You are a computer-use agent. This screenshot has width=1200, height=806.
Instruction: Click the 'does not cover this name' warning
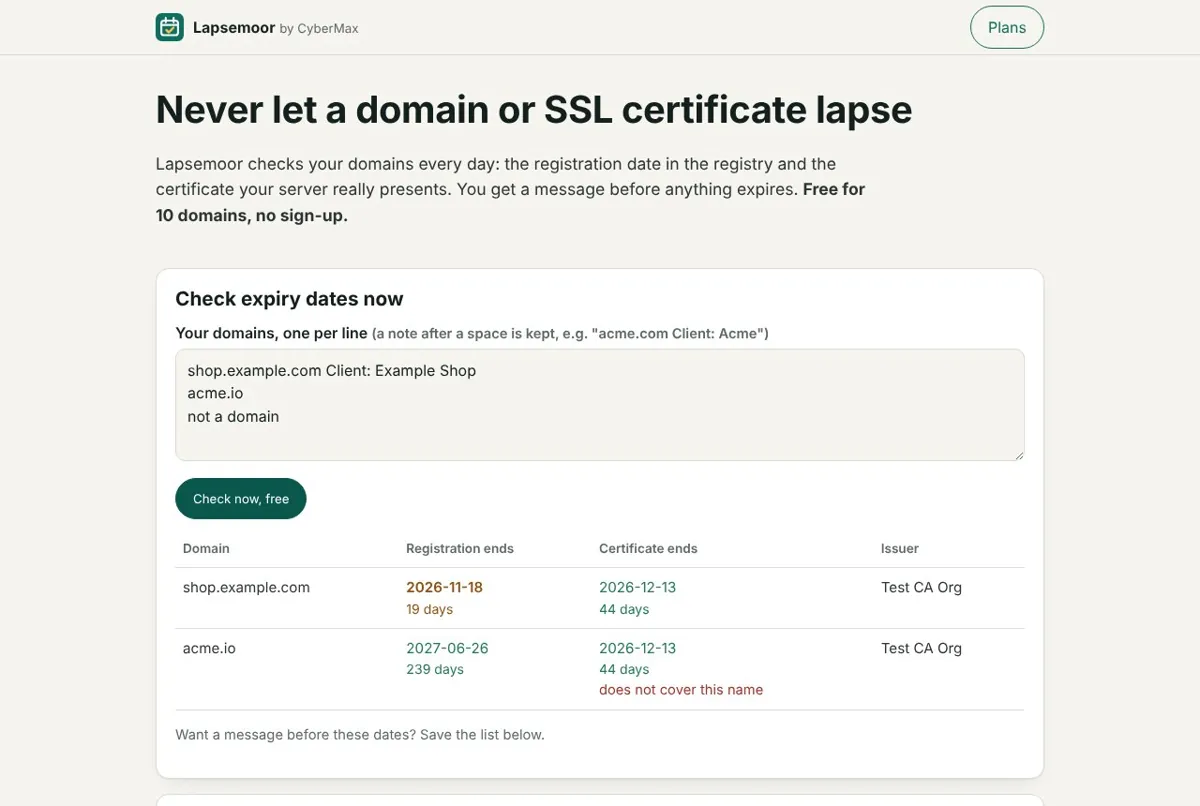tap(681, 689)
